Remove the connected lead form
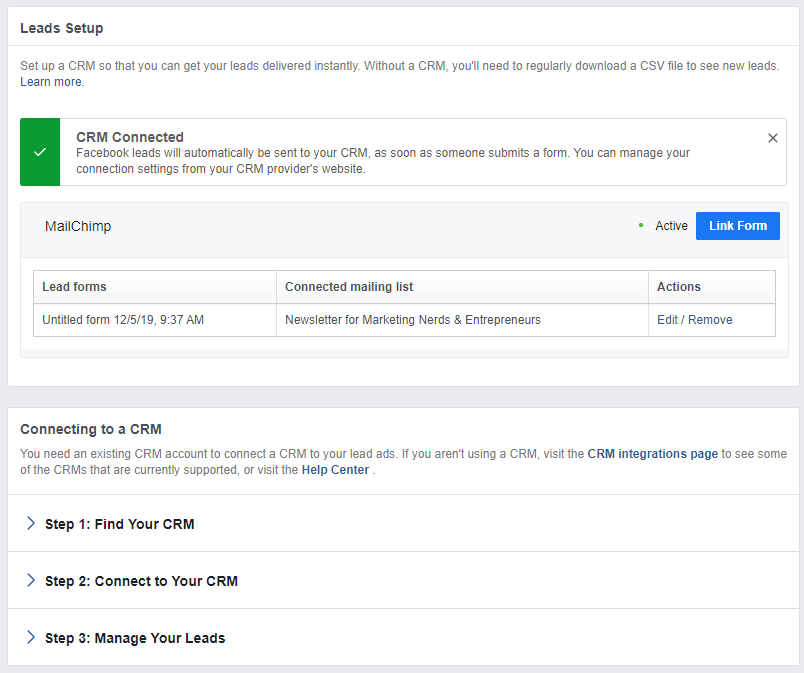The image size is (804, 673). point(710,320)
